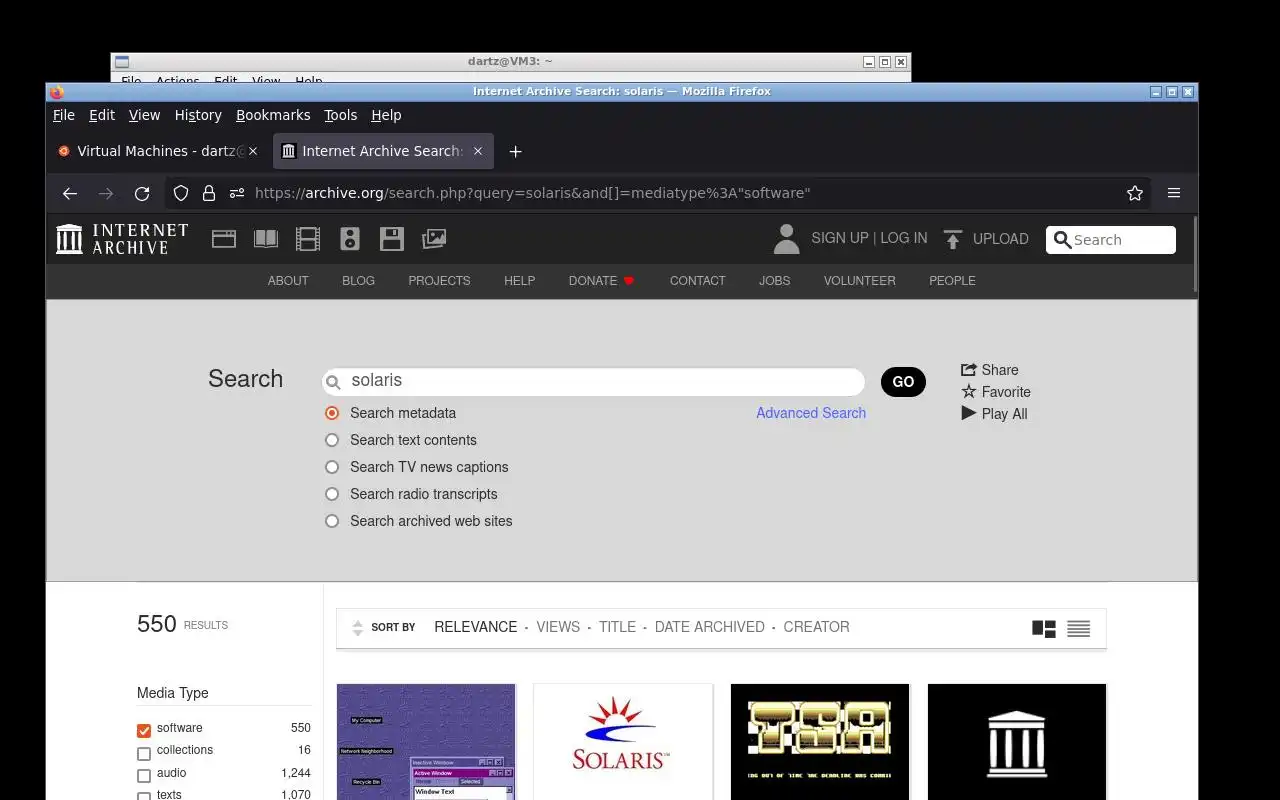
Task: Open the Solaris logo result thumbnail
Action: (x=623, y=742)
